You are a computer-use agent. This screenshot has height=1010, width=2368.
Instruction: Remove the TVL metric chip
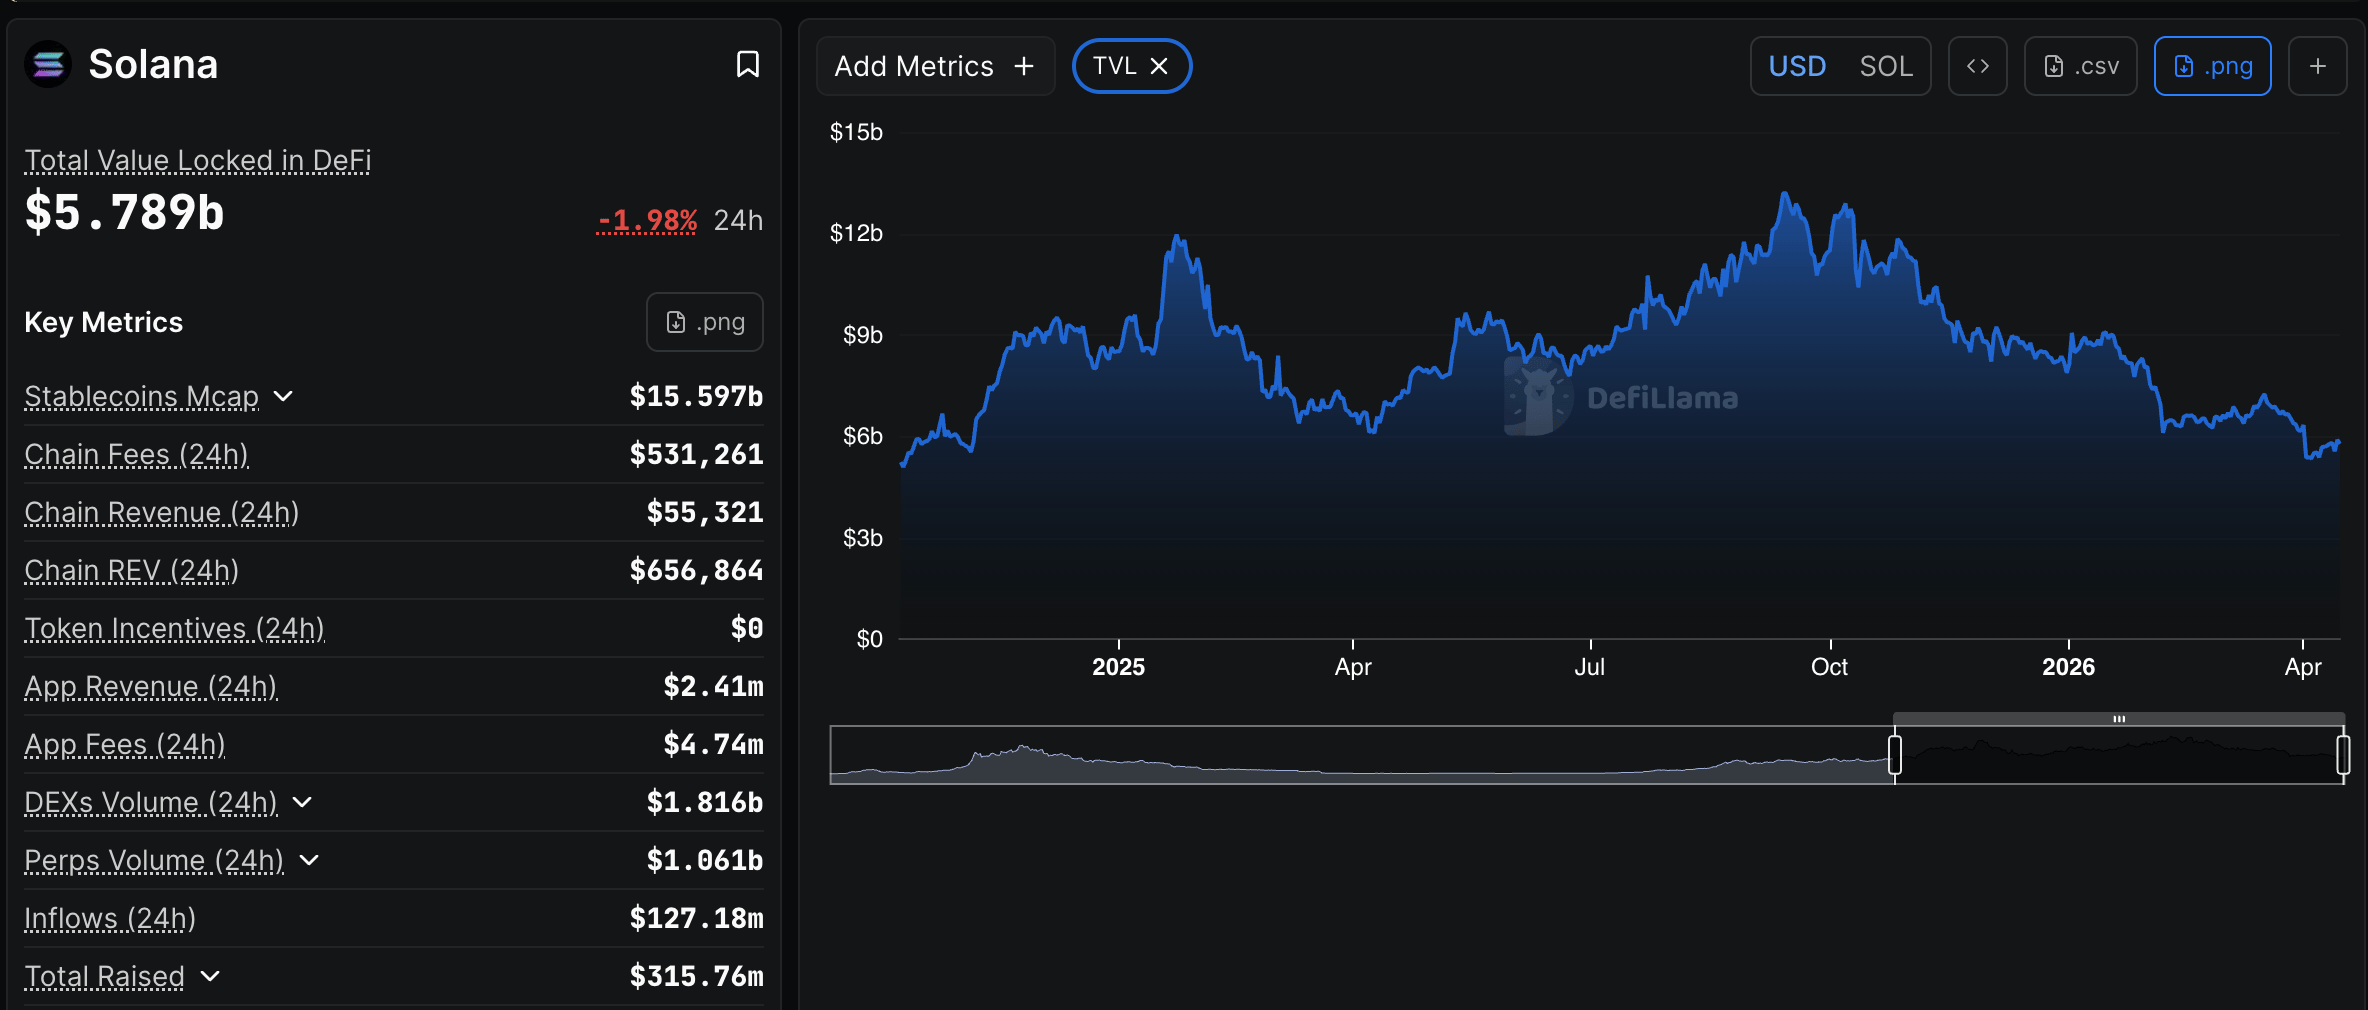pyautogui.click(x=1159, y=66)
